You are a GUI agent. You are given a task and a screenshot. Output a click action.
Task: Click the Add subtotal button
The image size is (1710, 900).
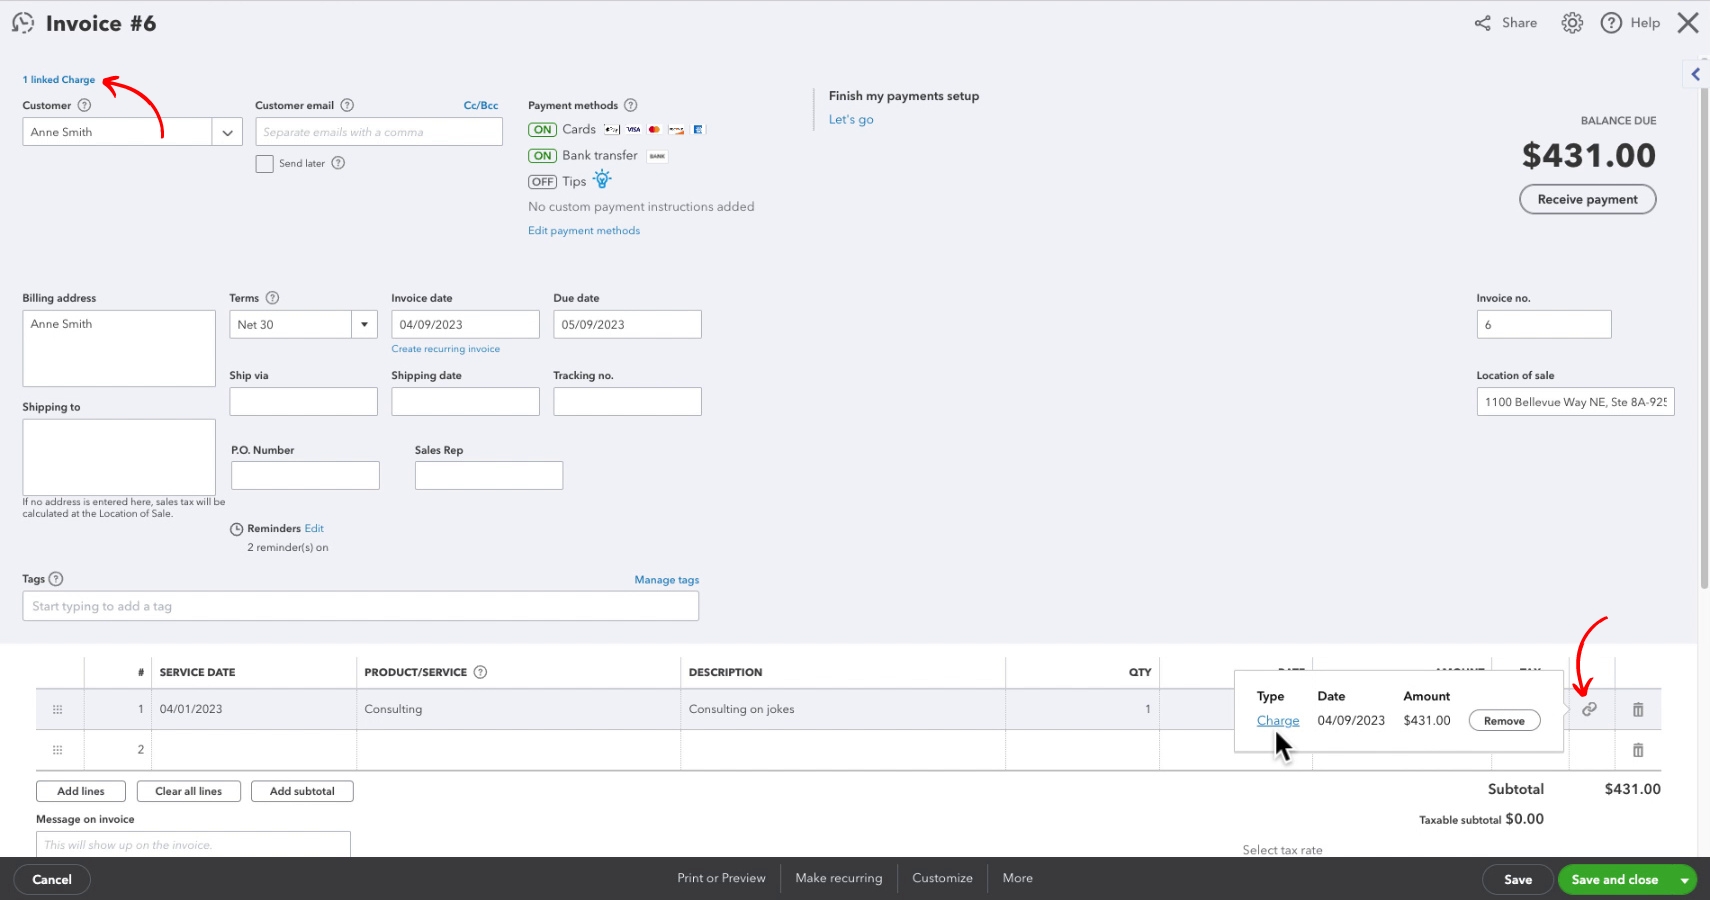302,791
